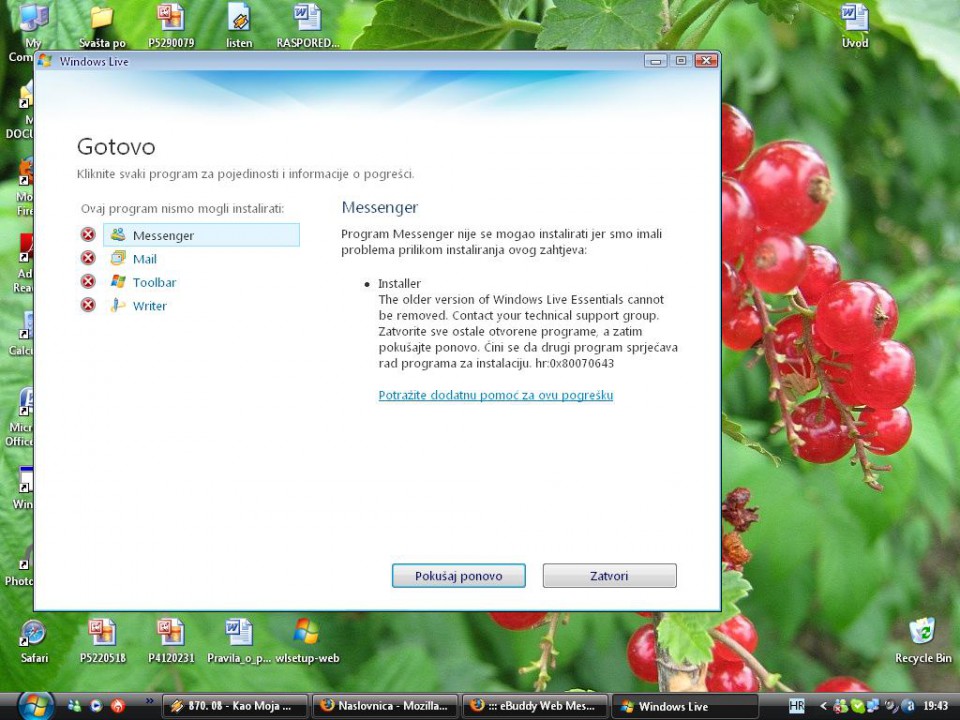The height and width of the screenshot is (720, 960).
Task: Select the P5220518 file on the desktop
Action: (x=102, y=642)
